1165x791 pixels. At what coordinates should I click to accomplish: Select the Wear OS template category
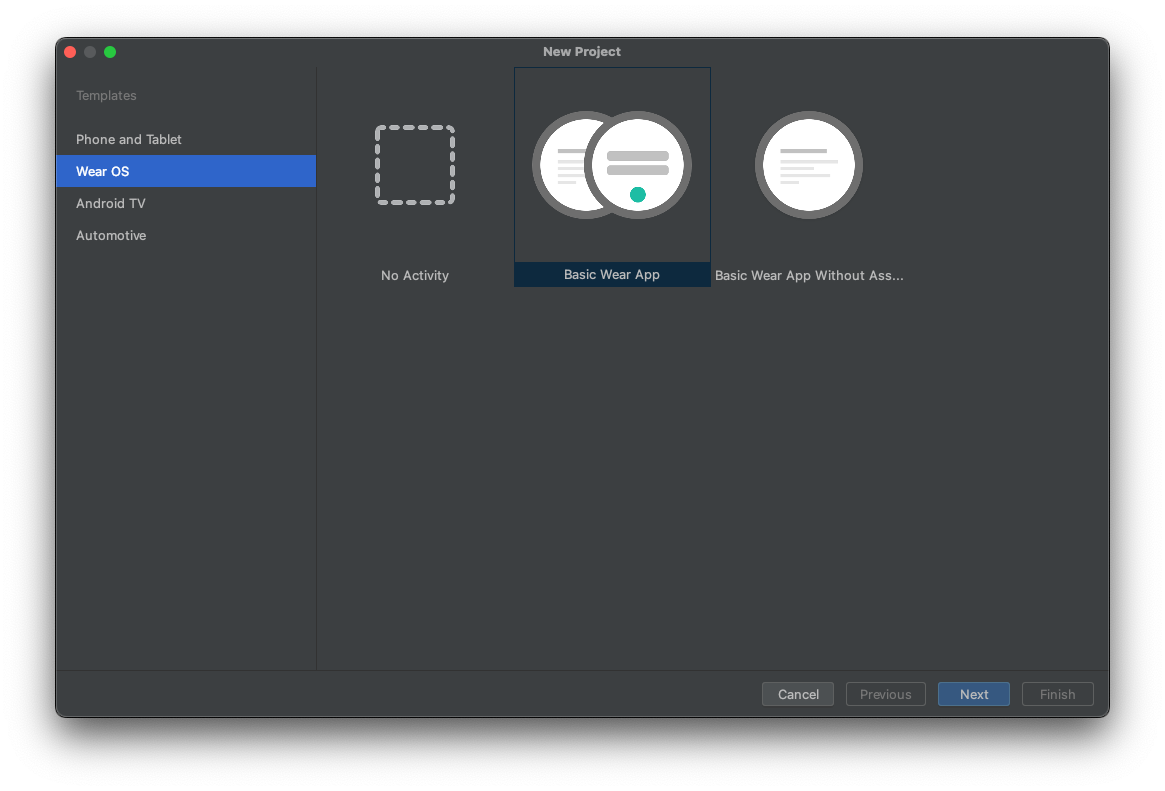(186, 172)
